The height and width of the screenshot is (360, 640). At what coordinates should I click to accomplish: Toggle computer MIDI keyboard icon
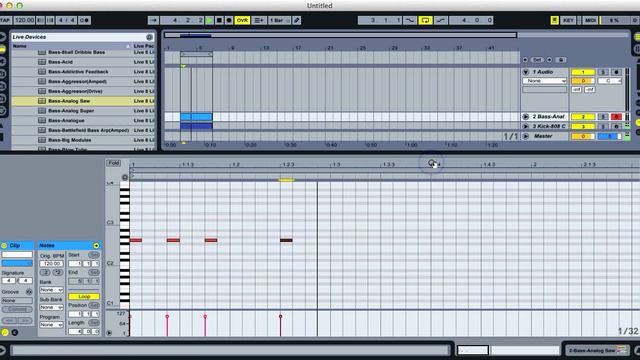554,20
